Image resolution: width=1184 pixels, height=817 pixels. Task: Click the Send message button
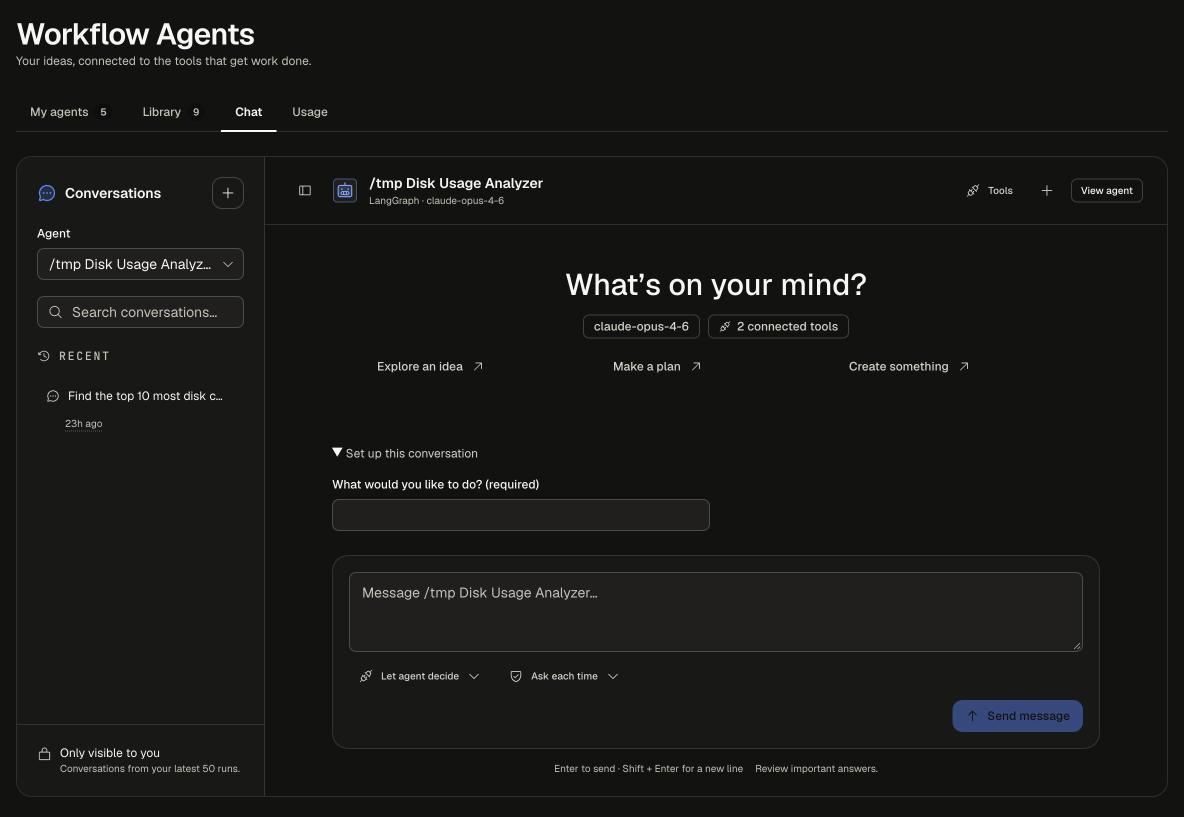(x=1017, y=716)
